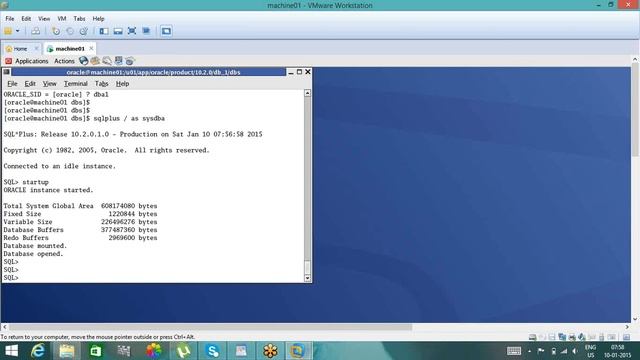
Task: Toggle the library sidebar view icon
Action: click(104, 31)
